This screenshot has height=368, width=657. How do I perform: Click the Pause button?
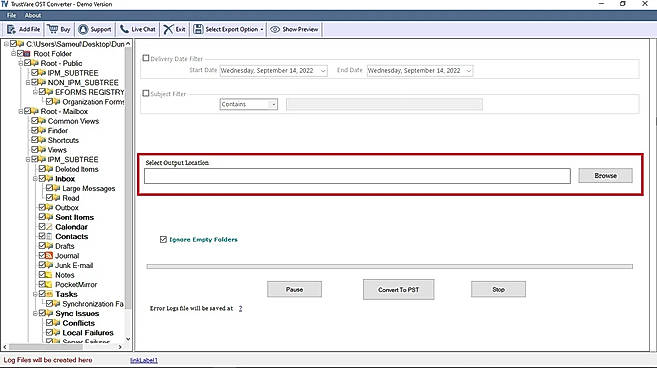coord(294,289)
